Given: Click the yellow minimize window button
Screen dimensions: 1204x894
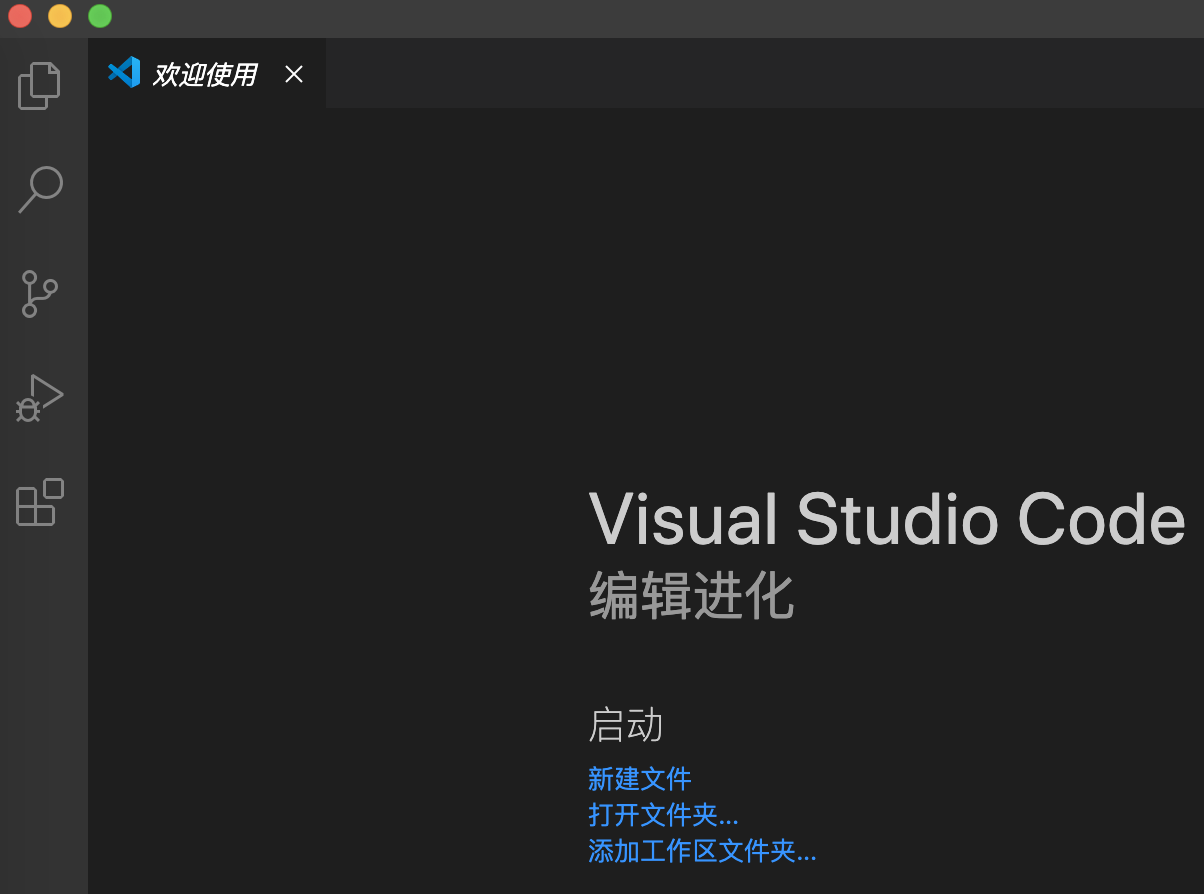Looking at the screenshot, I should [60, 16].
